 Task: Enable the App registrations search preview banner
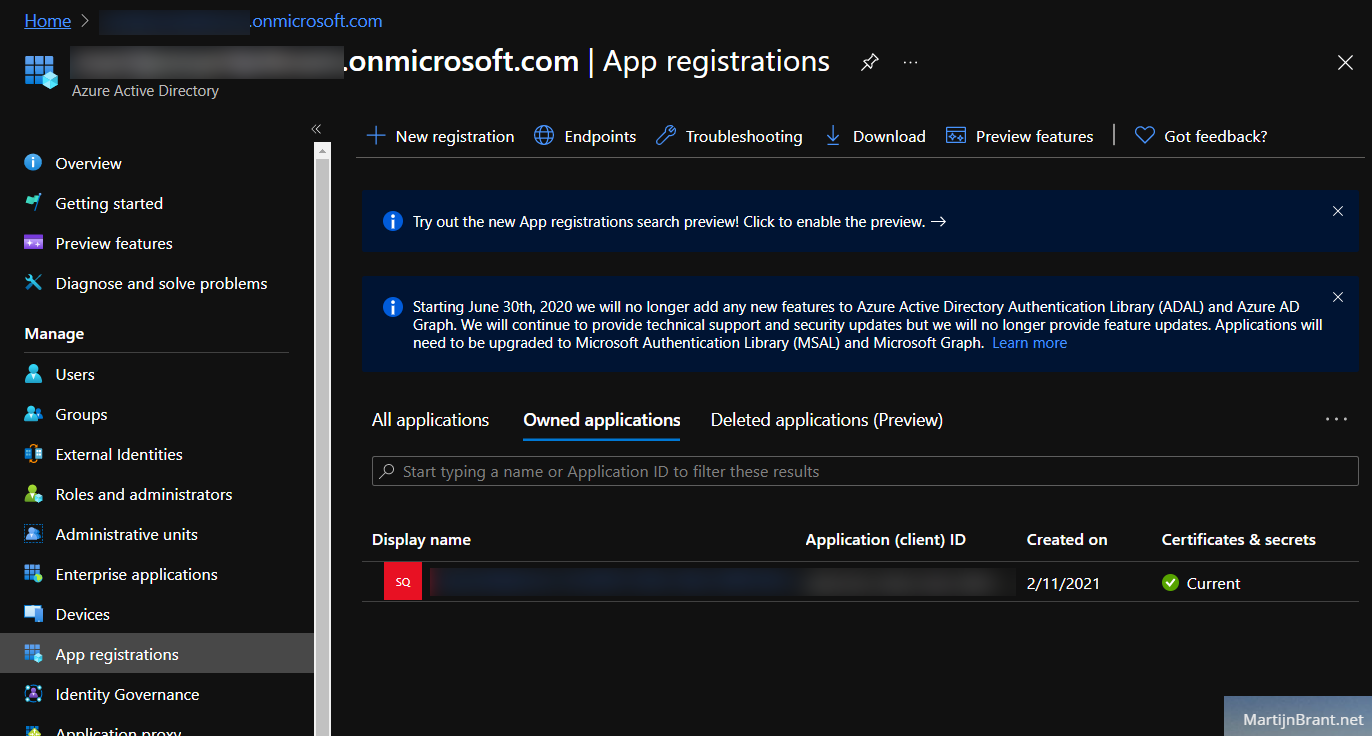pyautogui.click(x=680, y=222)
